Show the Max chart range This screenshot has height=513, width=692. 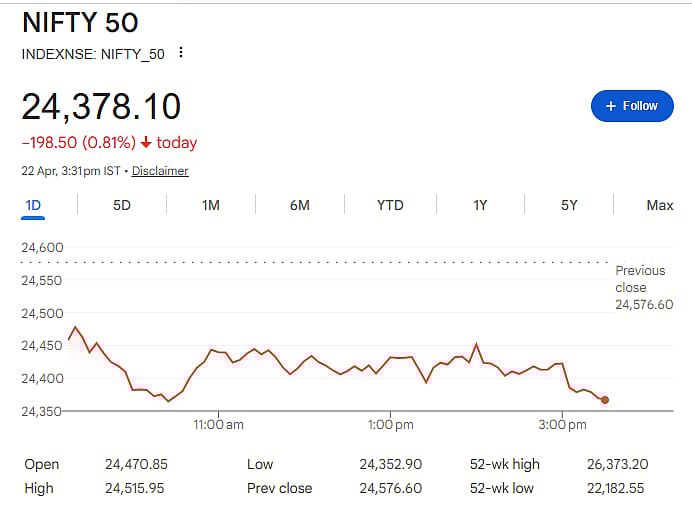(659, 205)
